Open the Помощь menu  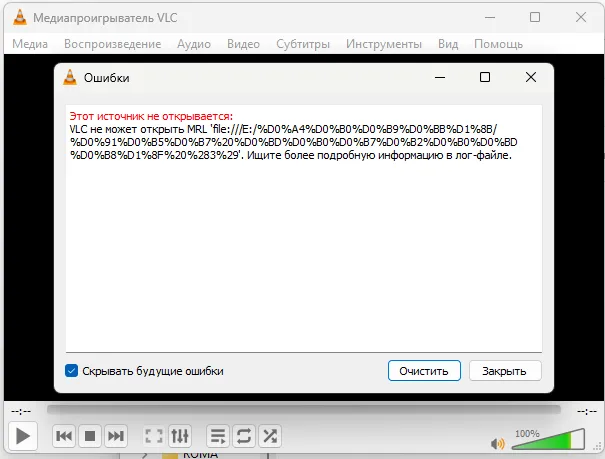click(x=499, y=44)
